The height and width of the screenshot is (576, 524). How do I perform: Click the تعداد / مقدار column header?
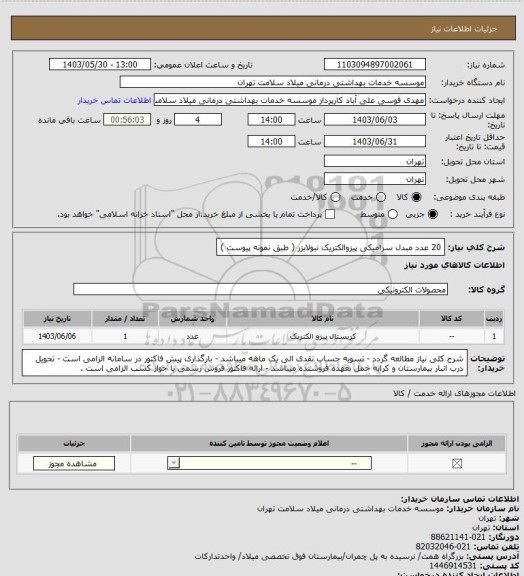[x=125, y=318]
